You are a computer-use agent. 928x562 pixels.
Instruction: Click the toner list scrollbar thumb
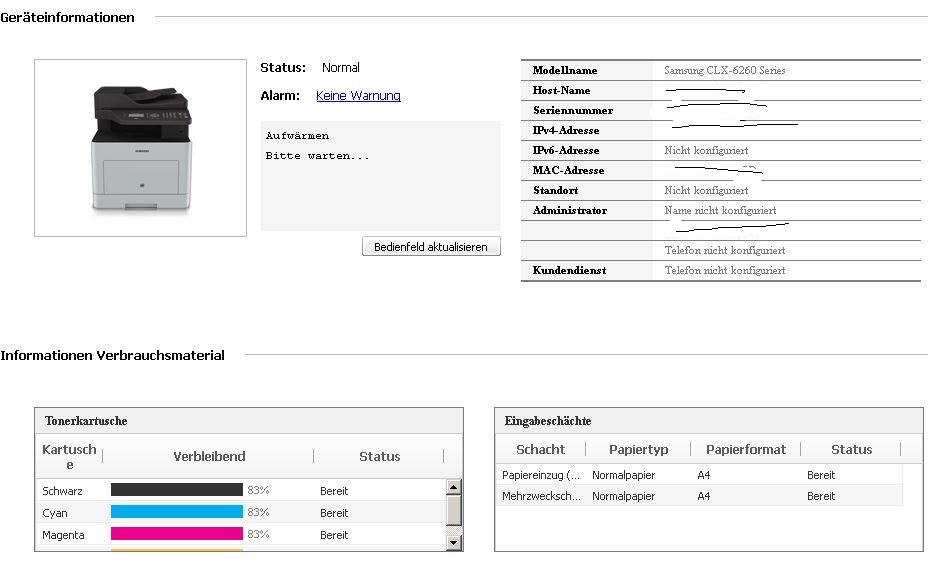point(454,511)
